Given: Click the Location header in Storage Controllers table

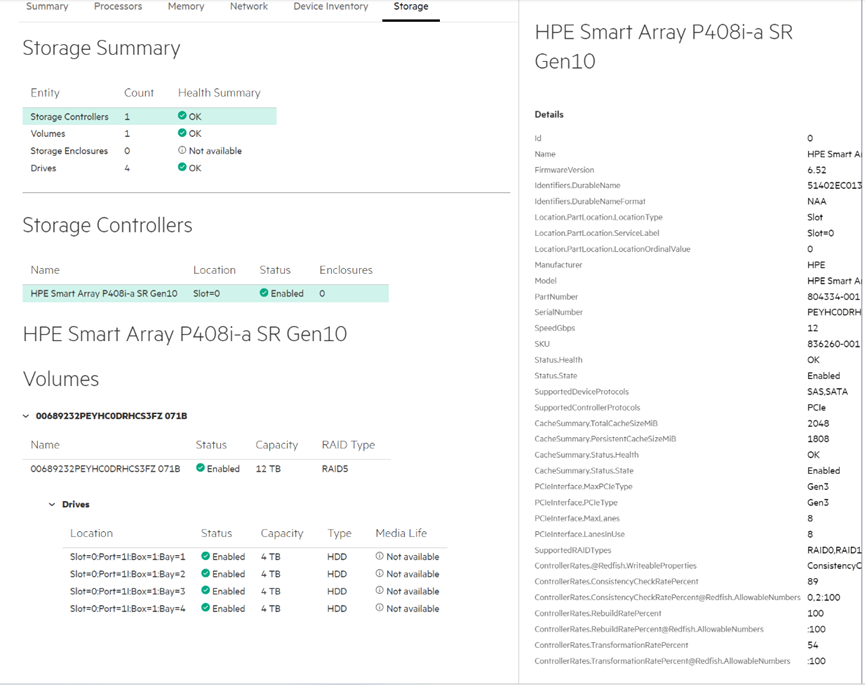Looking at the screenshot, I should (214, 270).
